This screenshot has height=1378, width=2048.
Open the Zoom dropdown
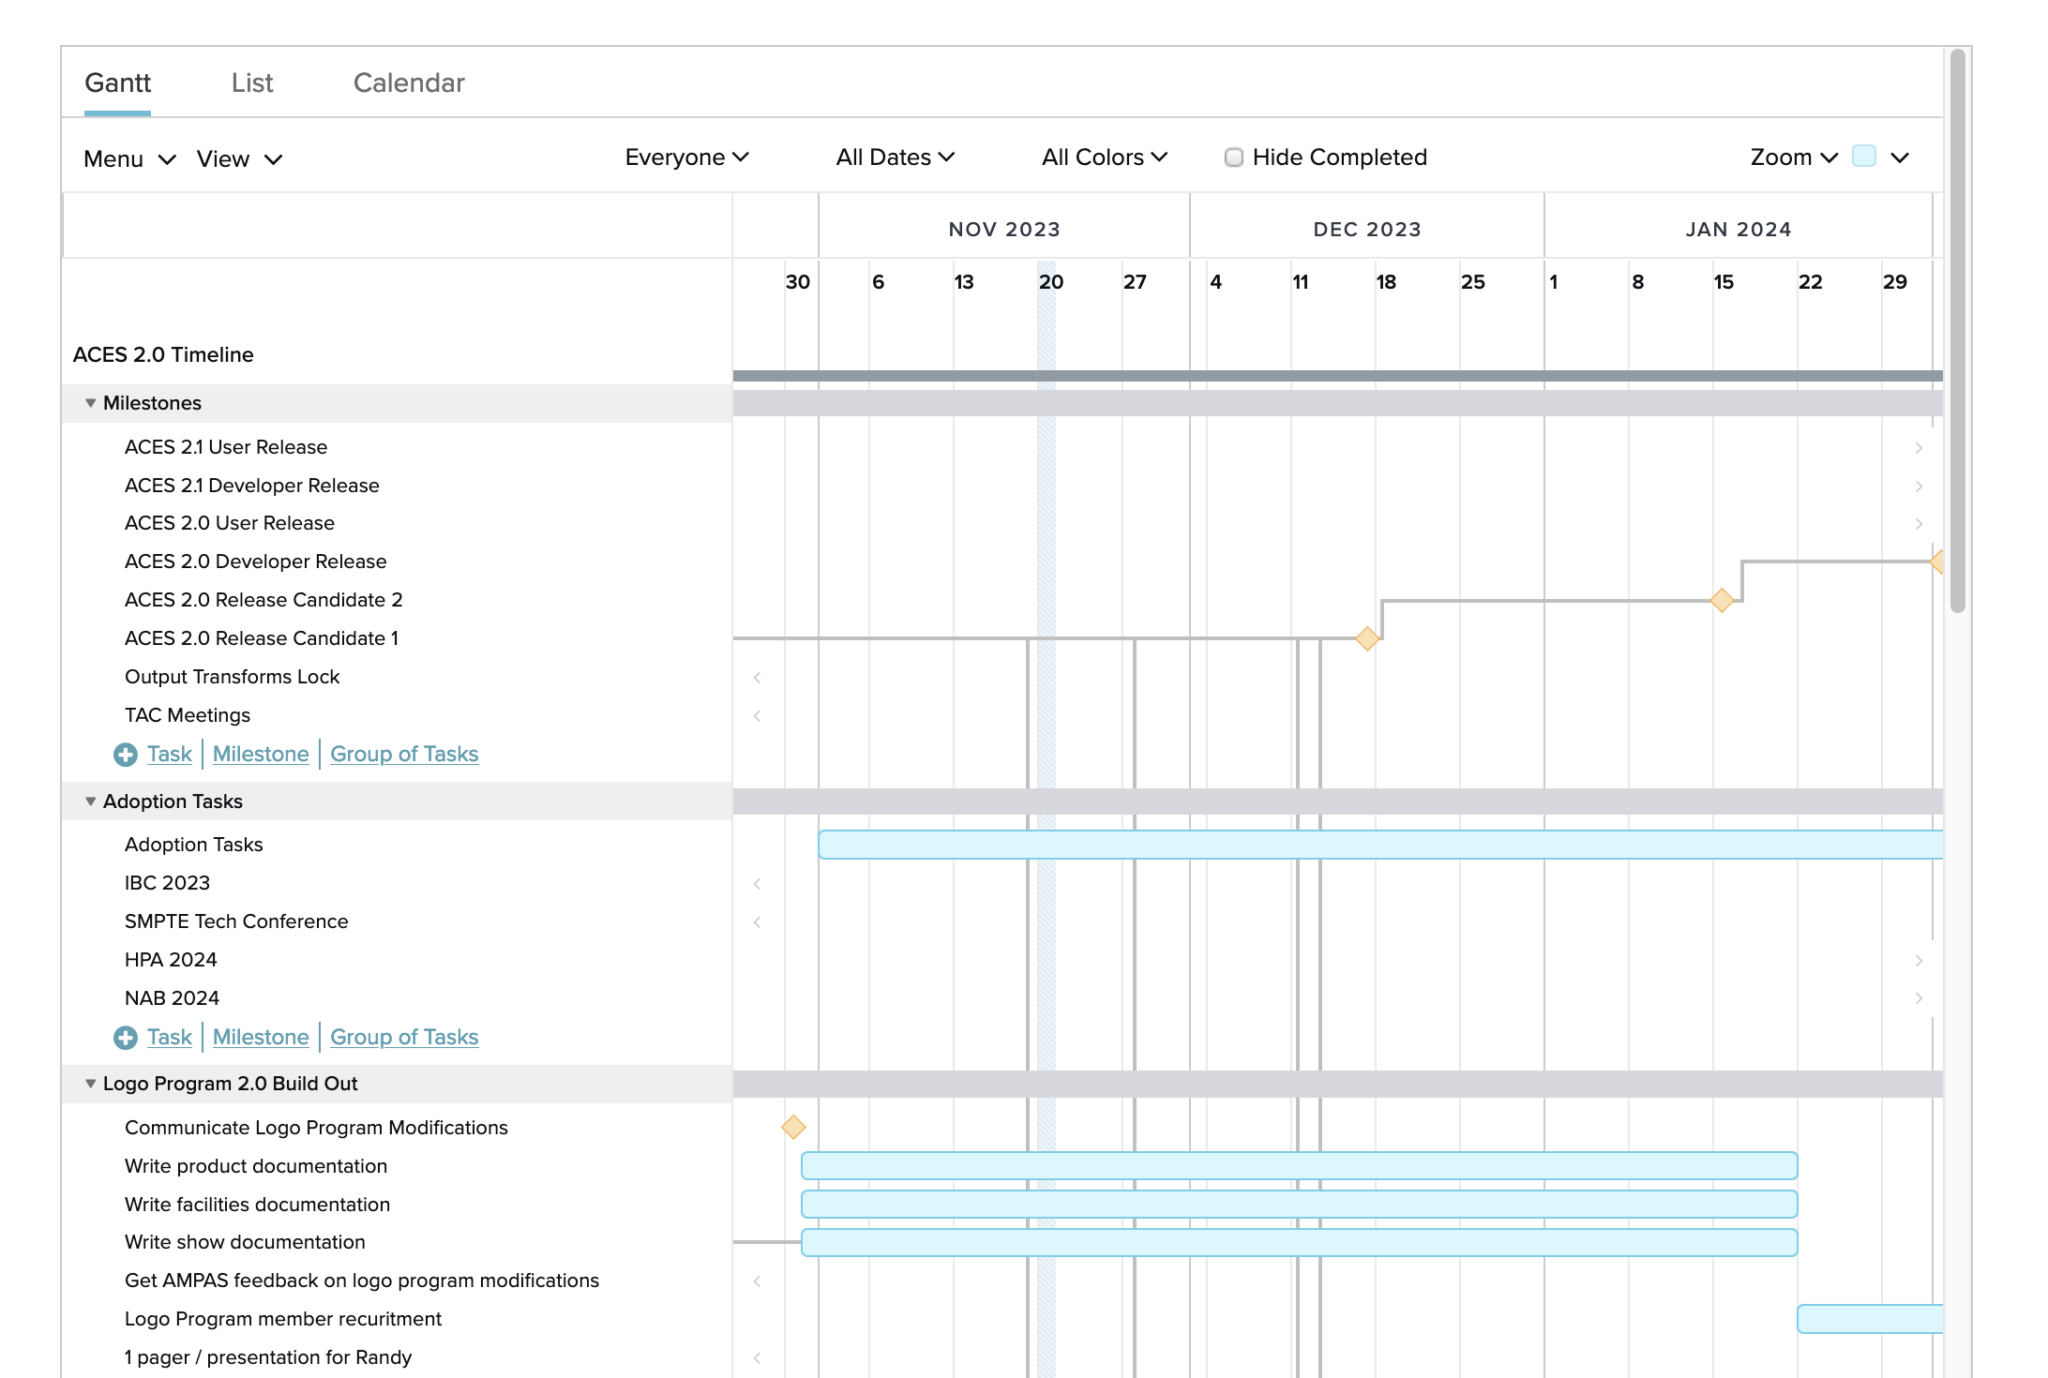(x=1791, y=157)
